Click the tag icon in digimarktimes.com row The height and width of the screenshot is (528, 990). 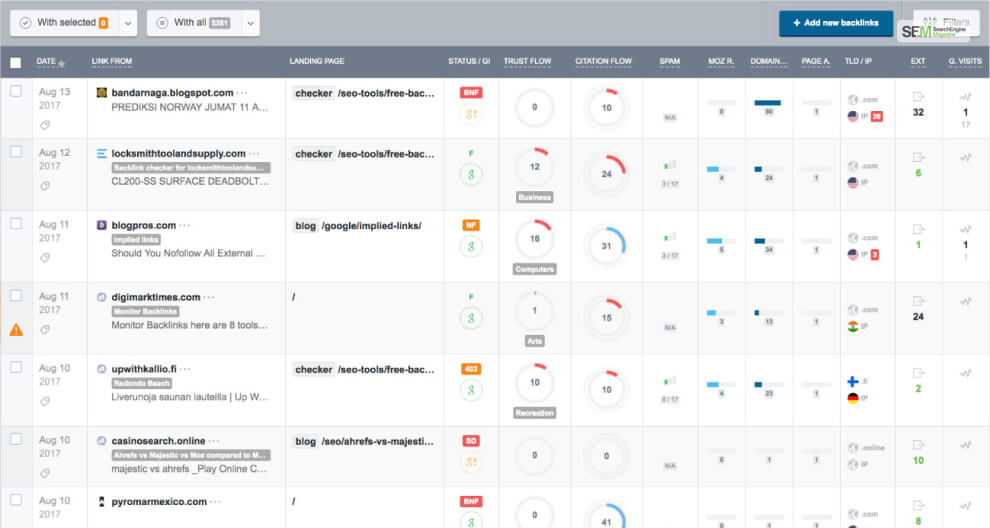[45, 330]
